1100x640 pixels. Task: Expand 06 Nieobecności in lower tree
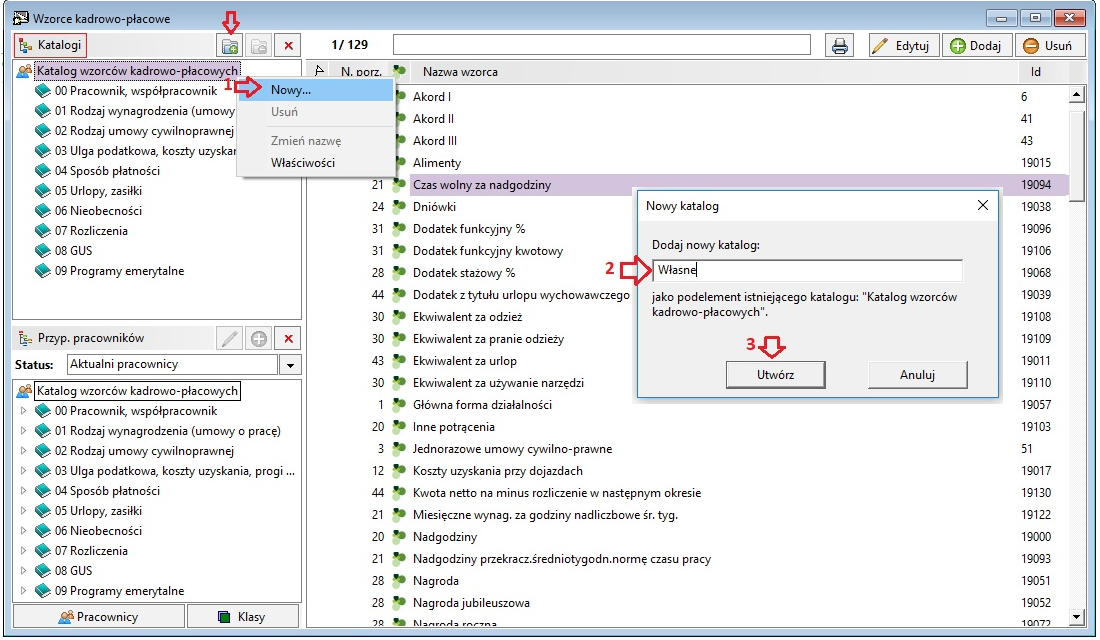(23, 531)
